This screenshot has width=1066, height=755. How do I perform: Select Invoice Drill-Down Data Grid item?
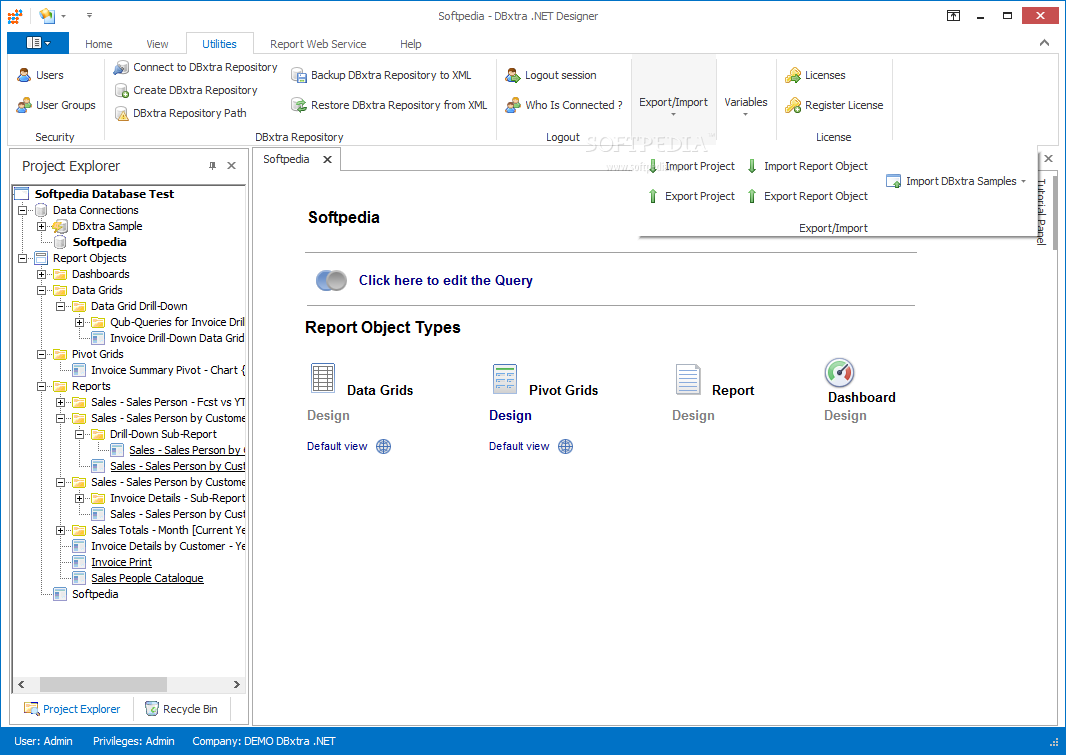(x=177, y=338)
